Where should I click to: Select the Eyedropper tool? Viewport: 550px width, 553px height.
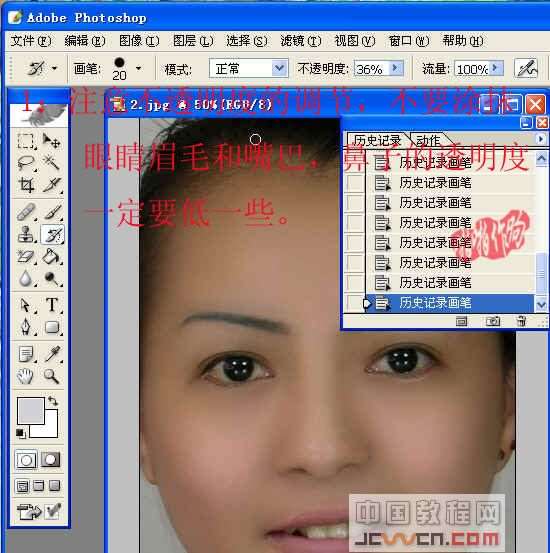[52, 354]
